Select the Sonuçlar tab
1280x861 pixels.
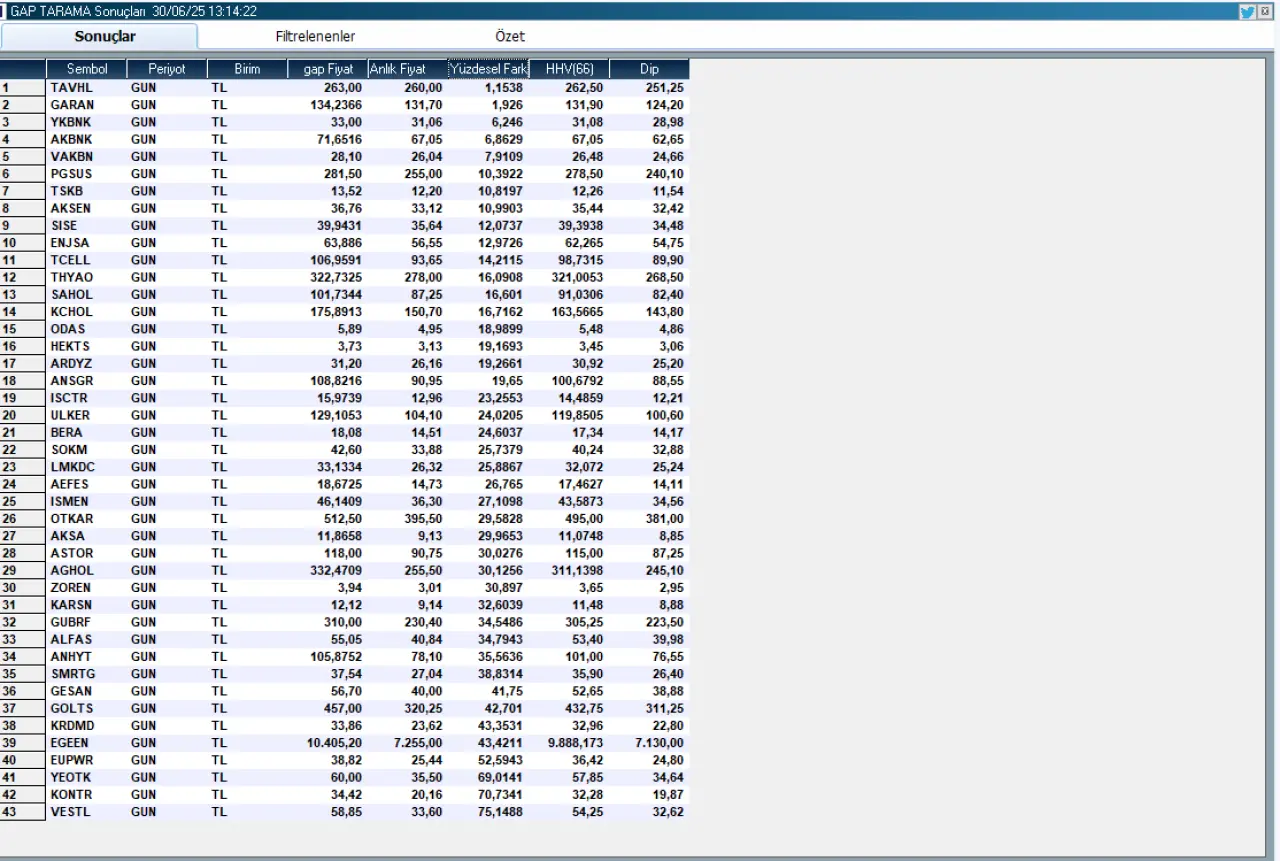pos(105,36)
